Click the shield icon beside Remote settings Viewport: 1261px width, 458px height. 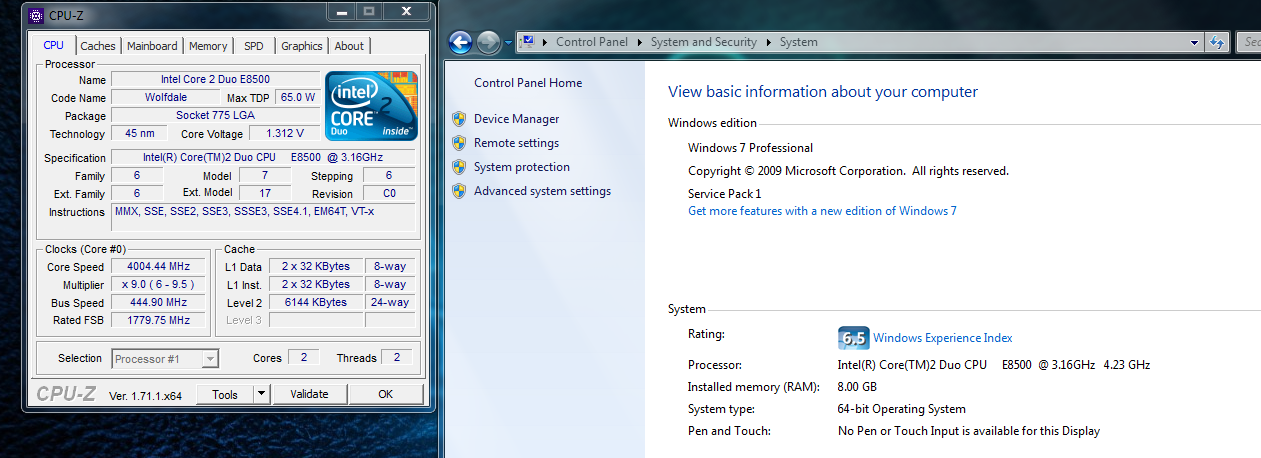click(x=459, y=143)
